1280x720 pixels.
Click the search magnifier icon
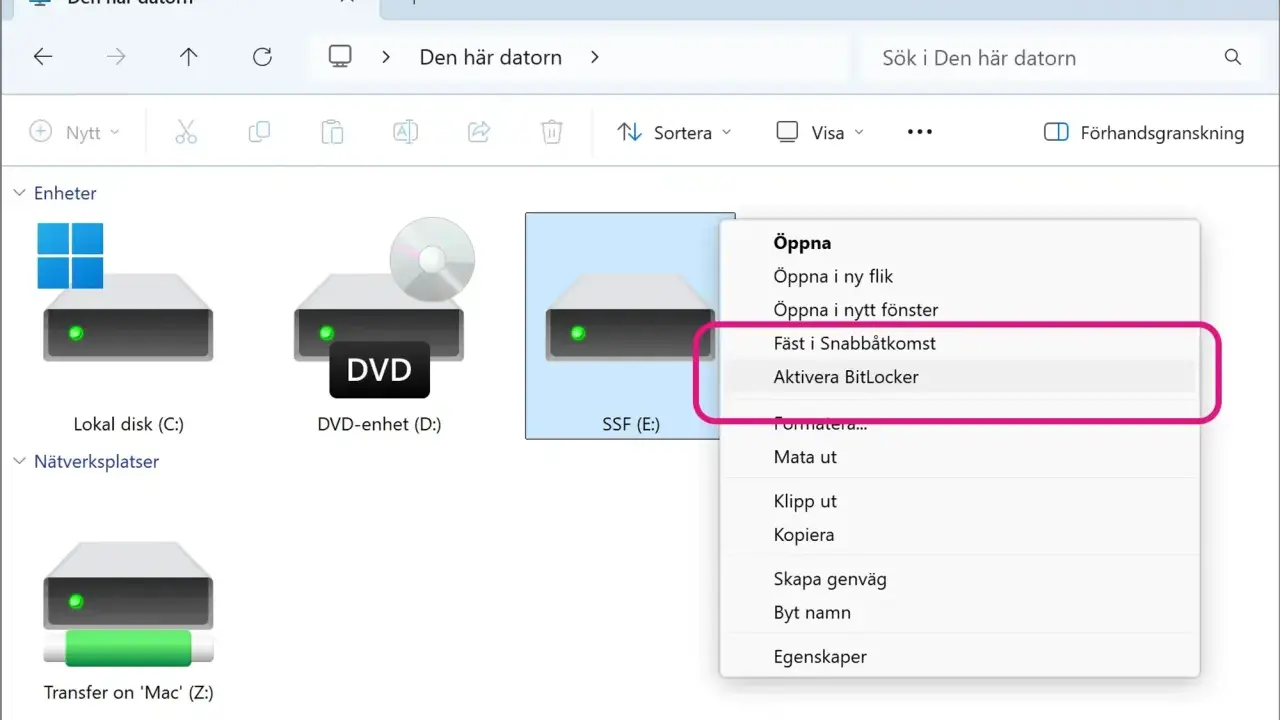[x=1233, y=57]
